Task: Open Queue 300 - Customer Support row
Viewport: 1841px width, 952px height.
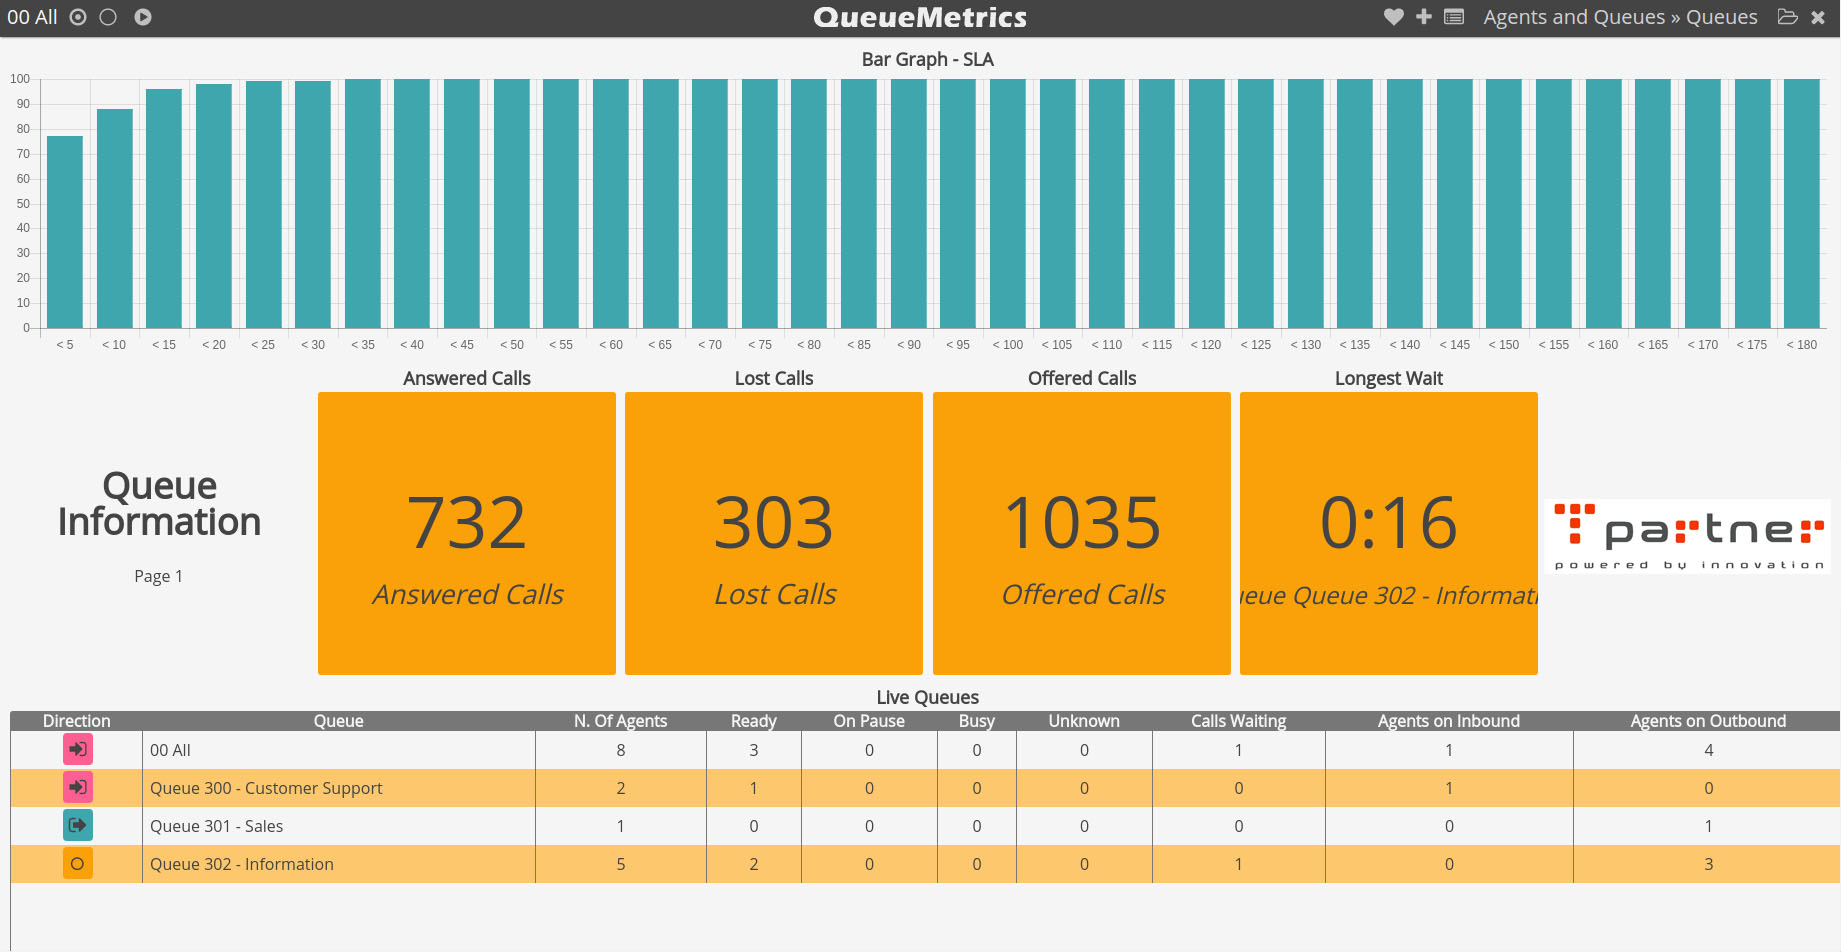Action: (925, 788)
